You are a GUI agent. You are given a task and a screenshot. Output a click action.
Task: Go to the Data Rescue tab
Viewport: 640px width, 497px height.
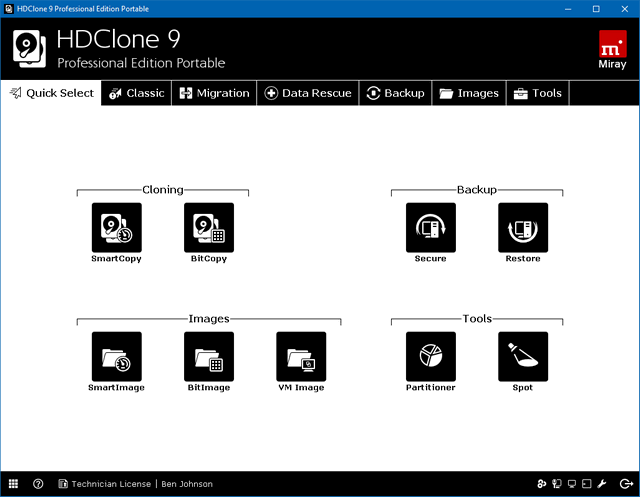(x=307, y=93)
